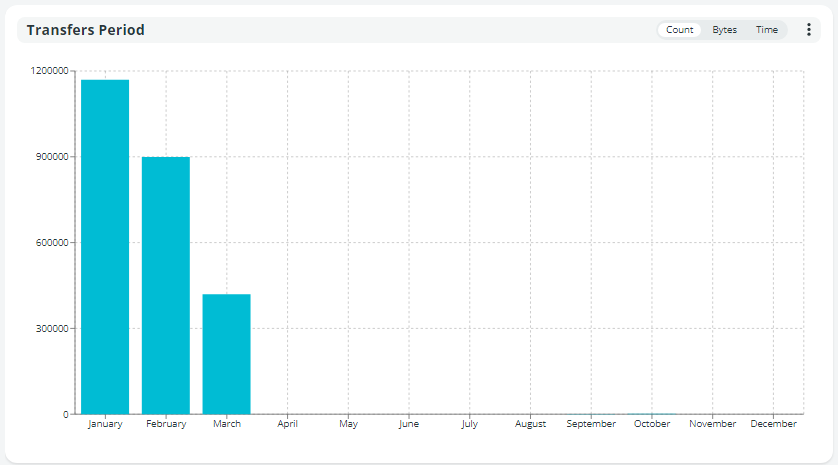Click the February x-axis label
Screen dimensions: 838x465
(x=166, y=424)
